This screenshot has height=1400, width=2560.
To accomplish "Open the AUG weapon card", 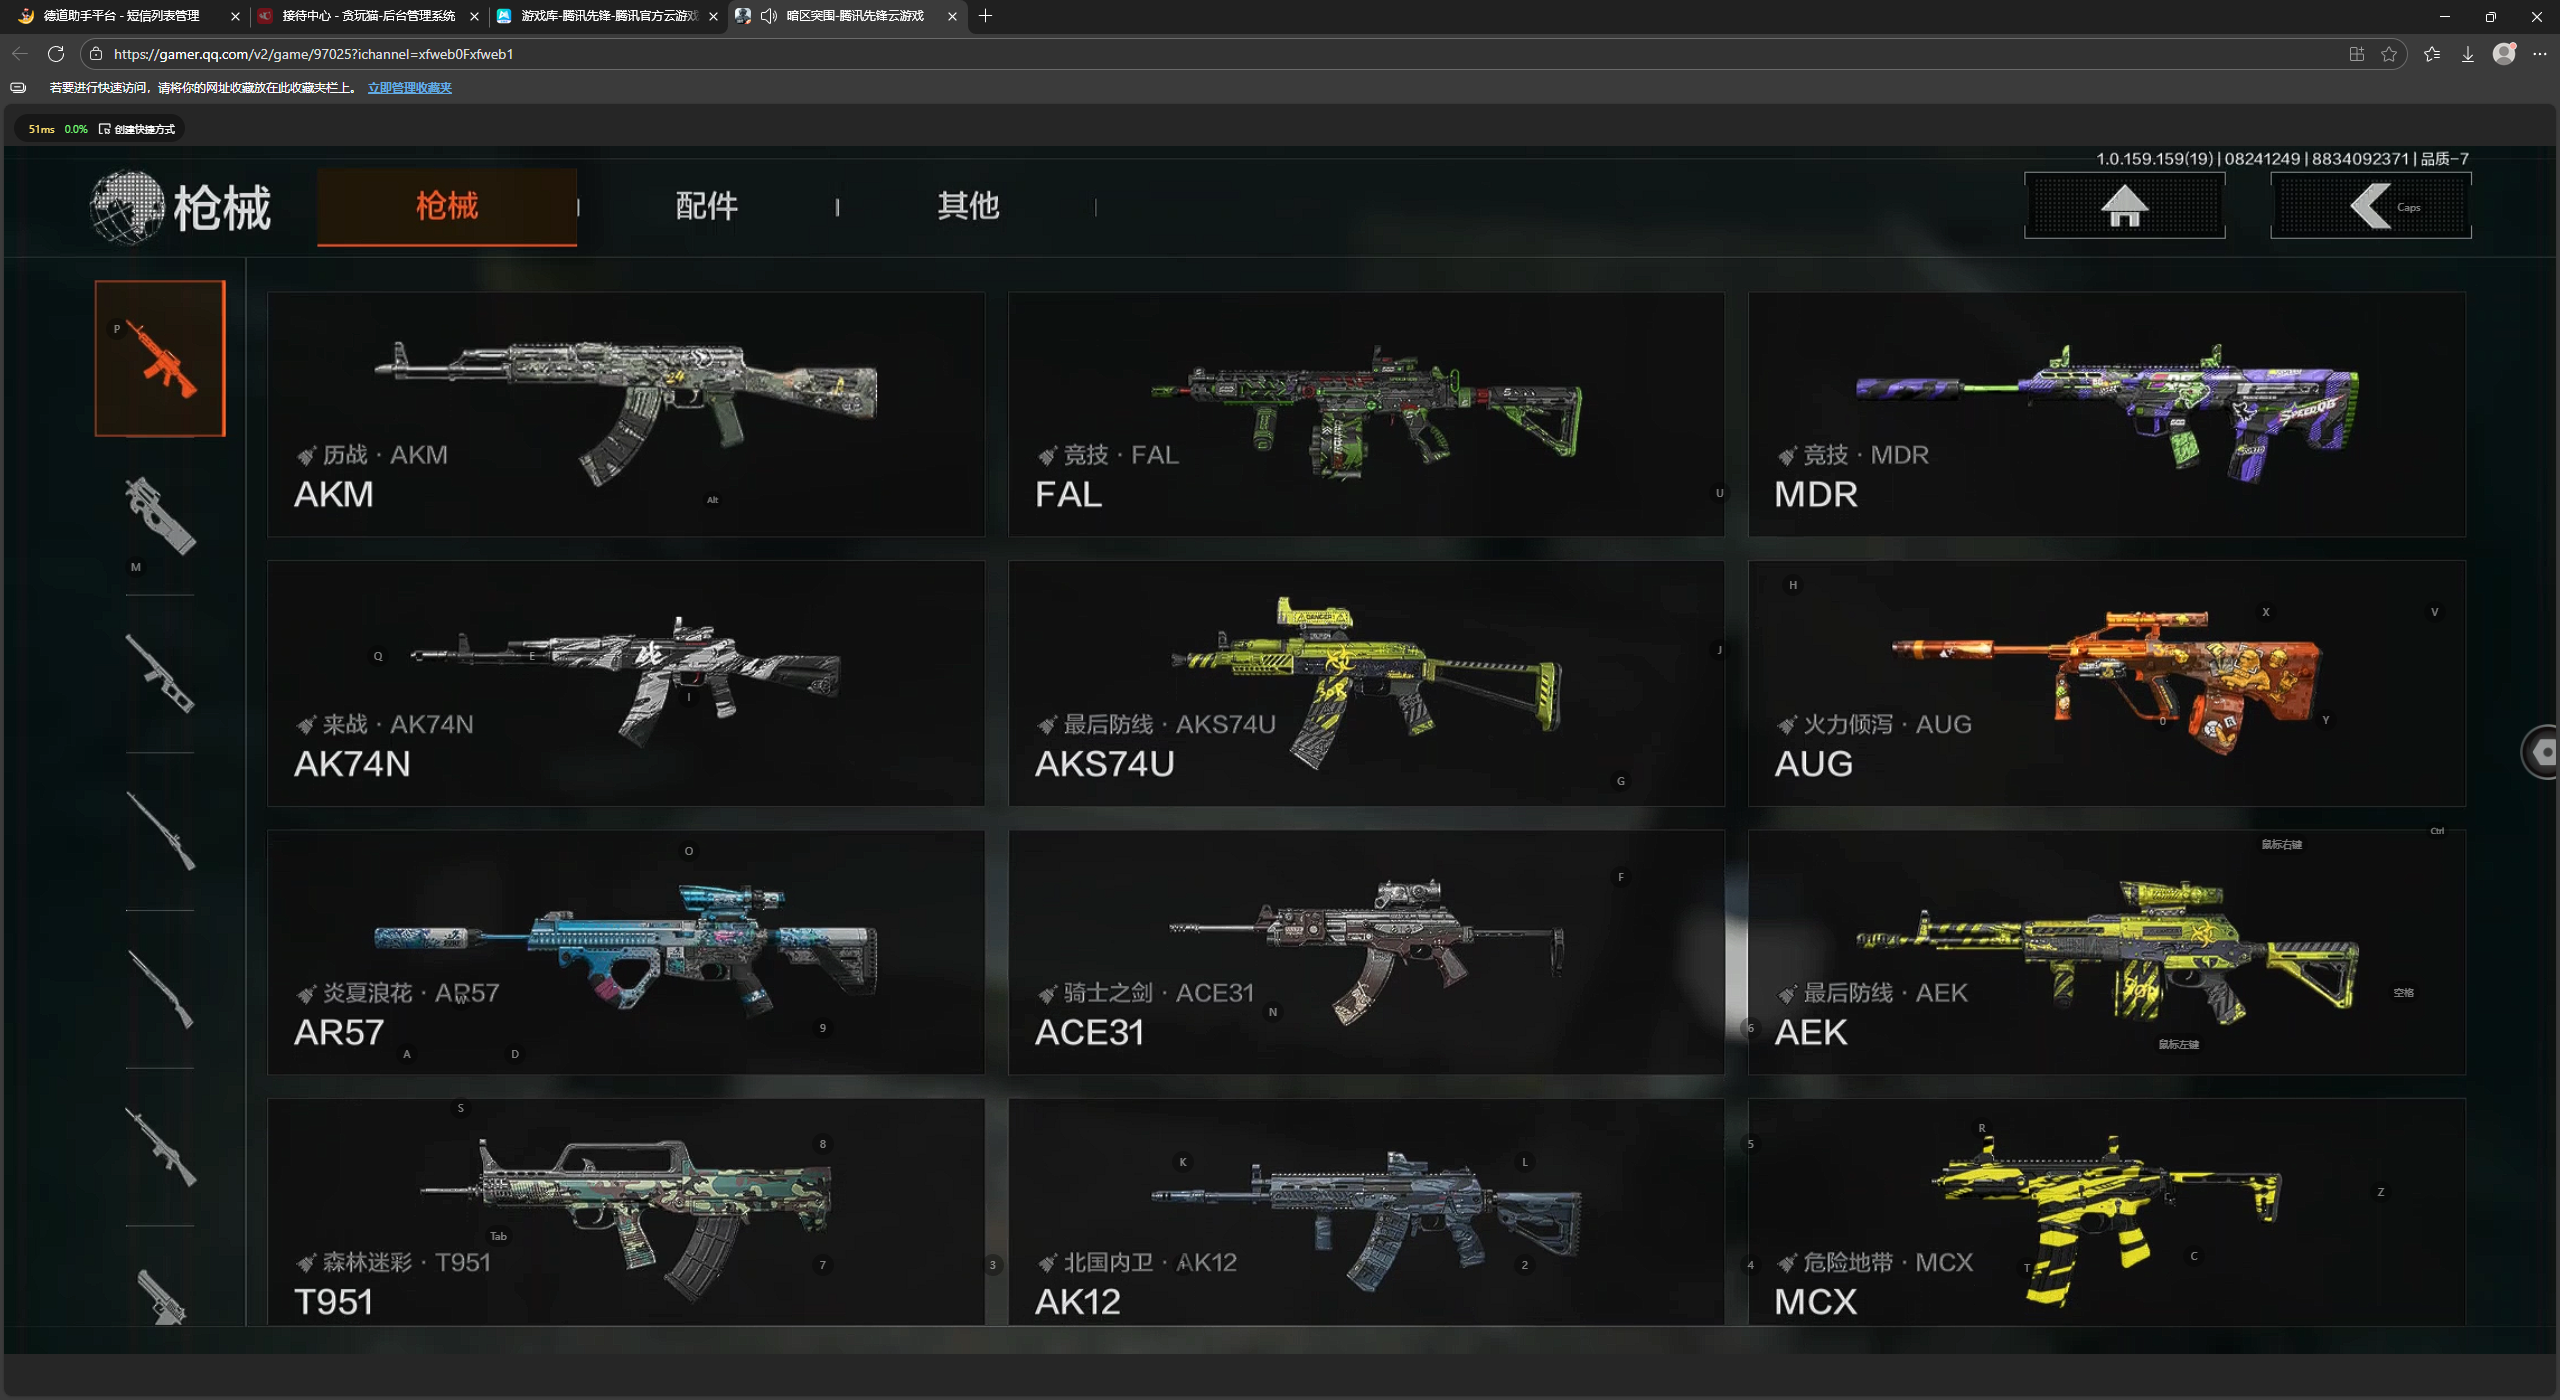I will click(2106, 683).
